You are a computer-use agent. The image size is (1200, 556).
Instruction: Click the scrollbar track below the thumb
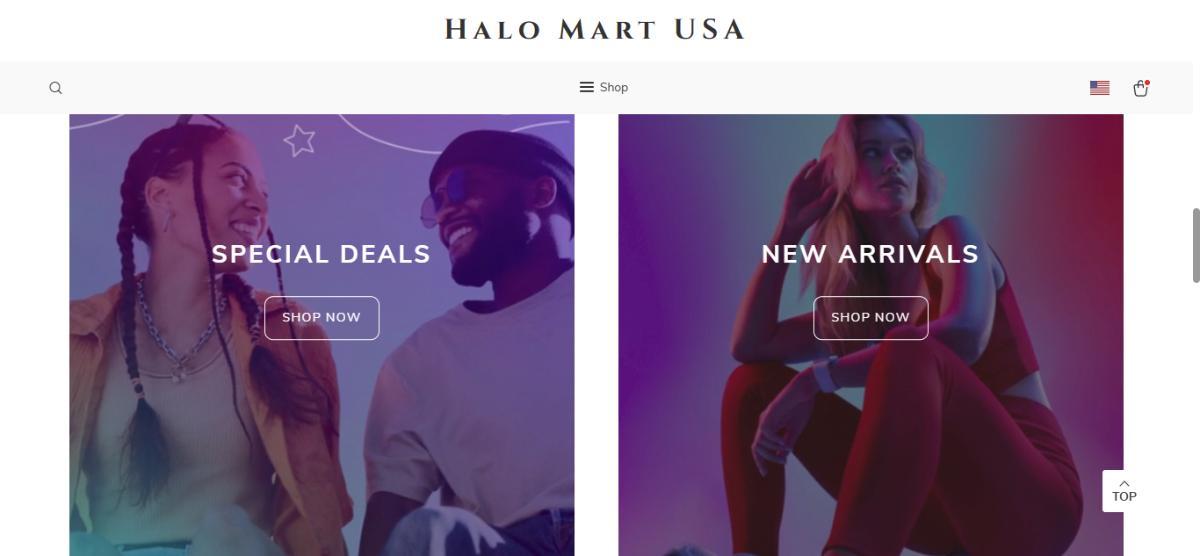coord(1194,420)
